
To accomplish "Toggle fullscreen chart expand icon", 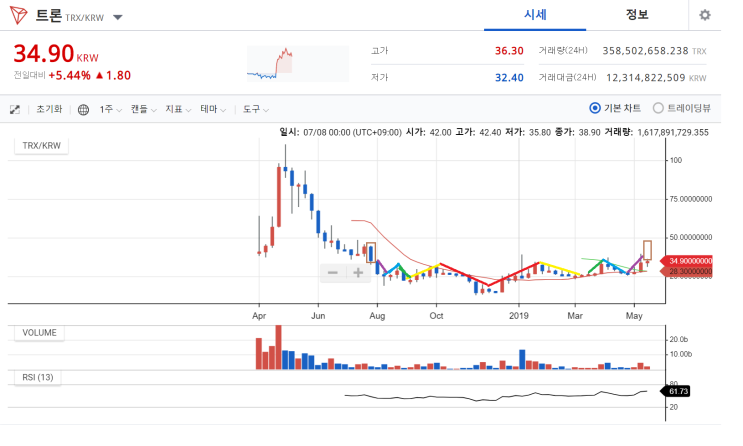I will coord(15,109).
